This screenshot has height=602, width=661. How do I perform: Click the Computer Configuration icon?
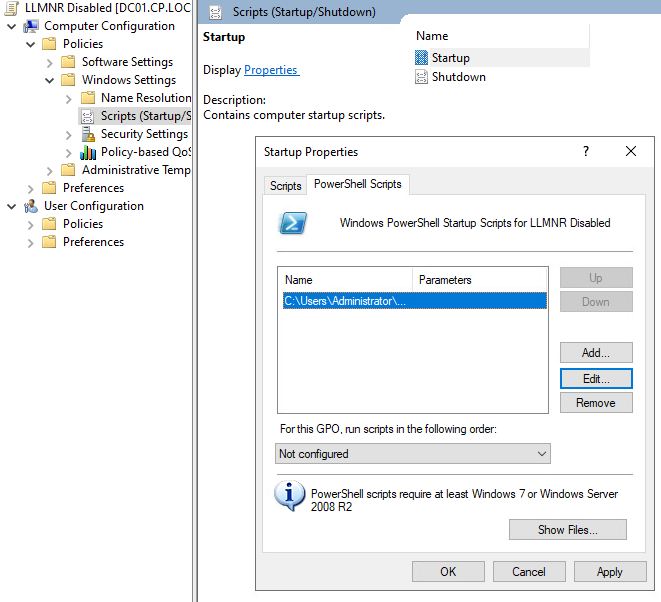click(31, 26)
